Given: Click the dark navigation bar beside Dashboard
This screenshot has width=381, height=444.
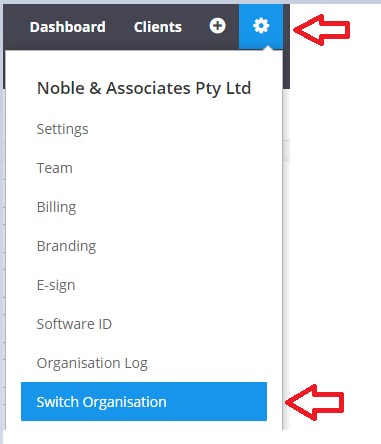Looking at the screenshot, I should [x=17, y=27].
